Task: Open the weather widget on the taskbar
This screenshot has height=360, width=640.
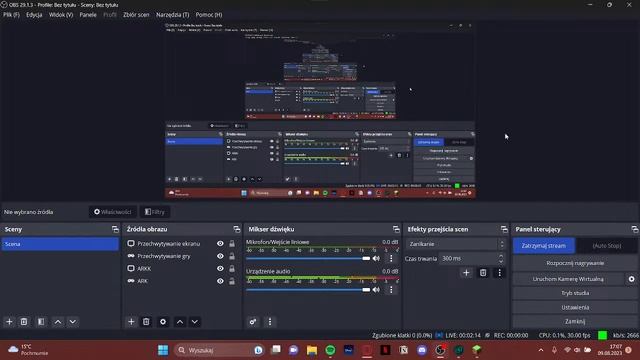Action: coord(28,350)
